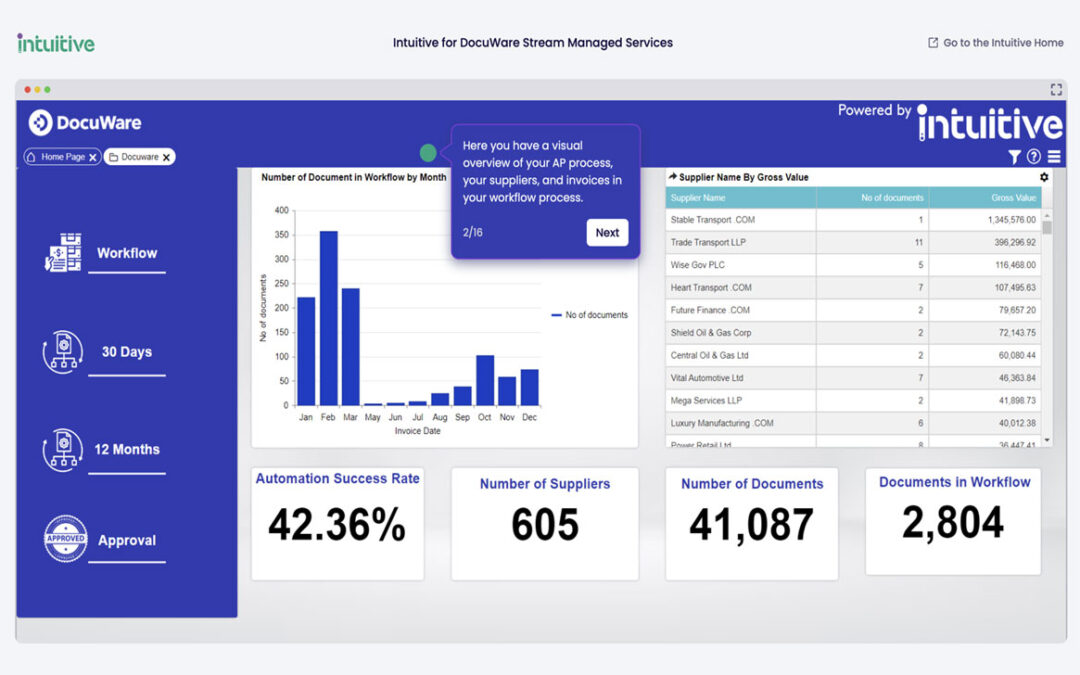Image resolution: width=1080 pixels, height=675 pixels.
Task: Click the Workflow invoice icon in sidebar
Action: 63,253
